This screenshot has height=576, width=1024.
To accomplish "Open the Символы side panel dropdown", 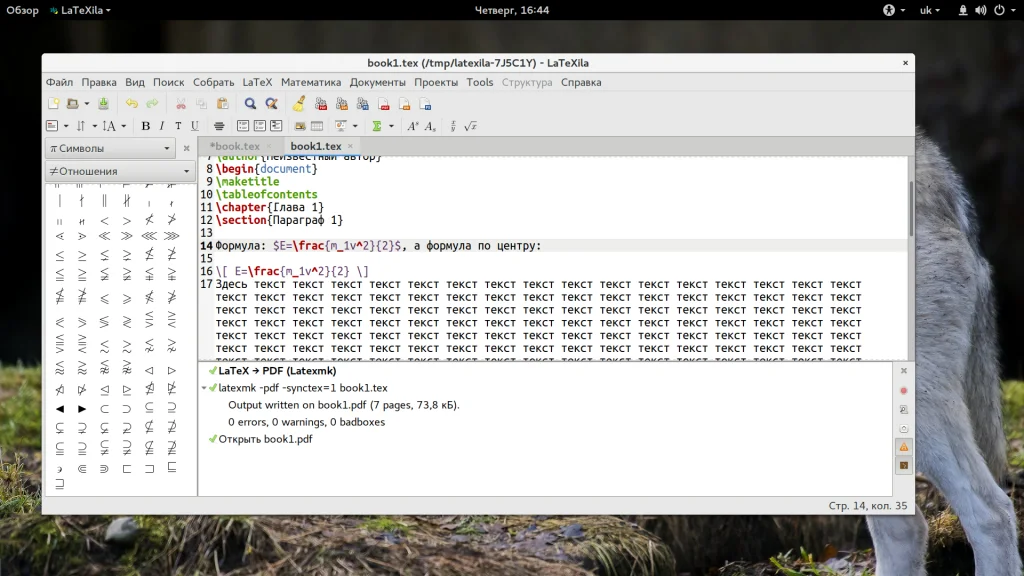I will point(110,148).
